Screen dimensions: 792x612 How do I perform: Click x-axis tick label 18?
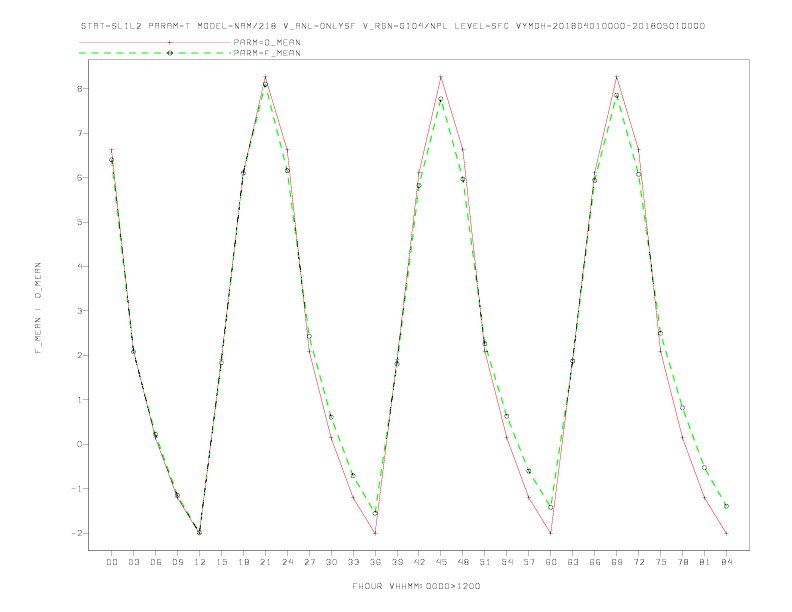(243, 562)
